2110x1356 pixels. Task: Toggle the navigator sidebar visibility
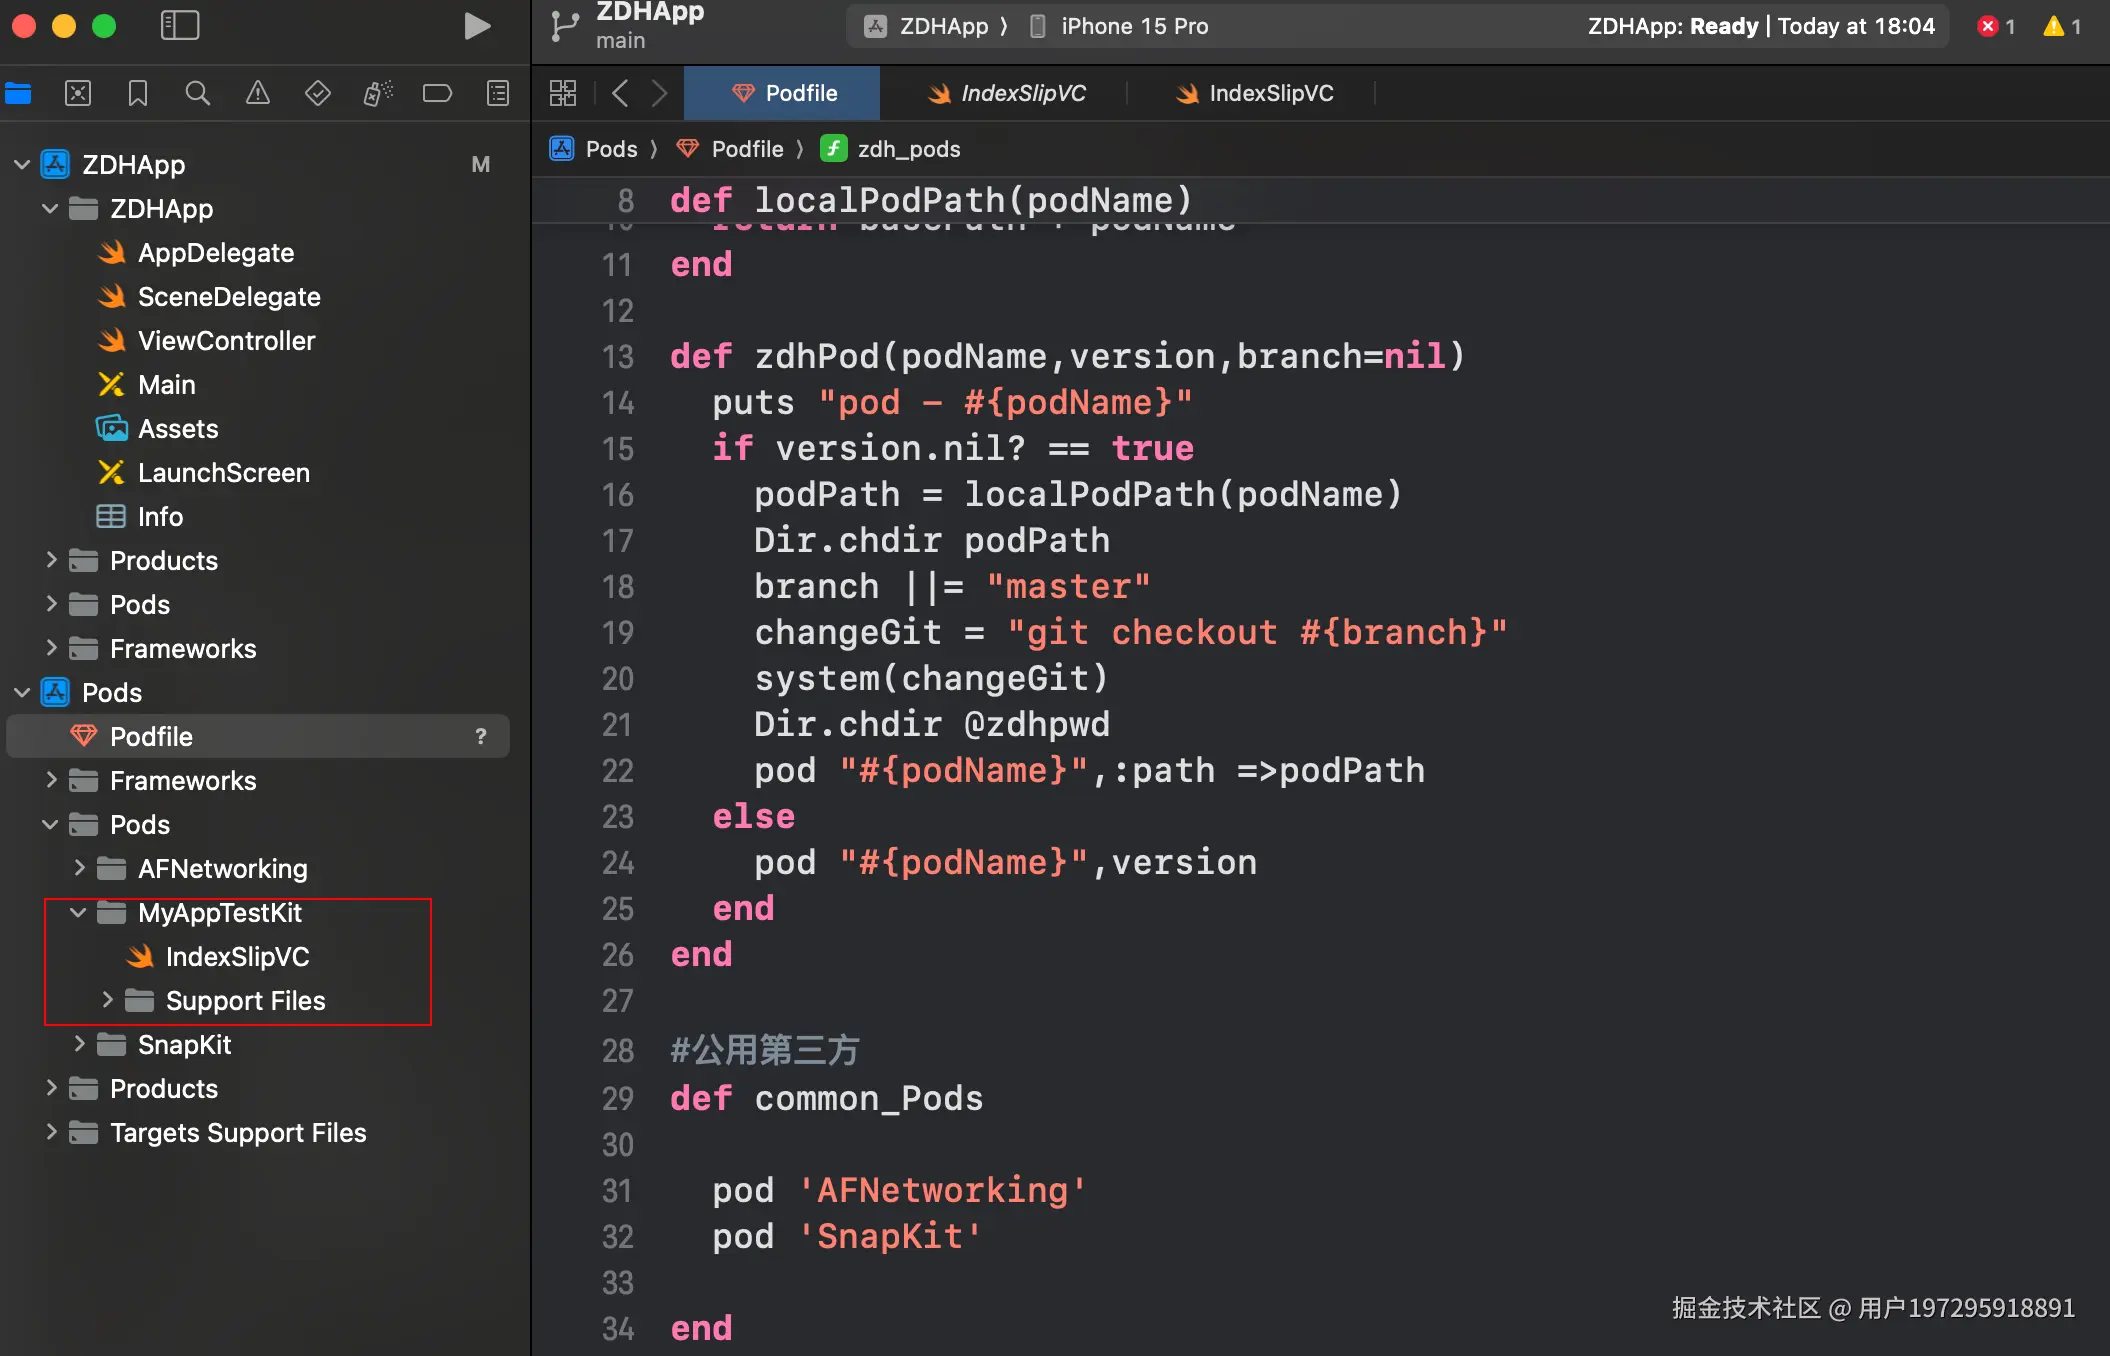click(180, 26)
